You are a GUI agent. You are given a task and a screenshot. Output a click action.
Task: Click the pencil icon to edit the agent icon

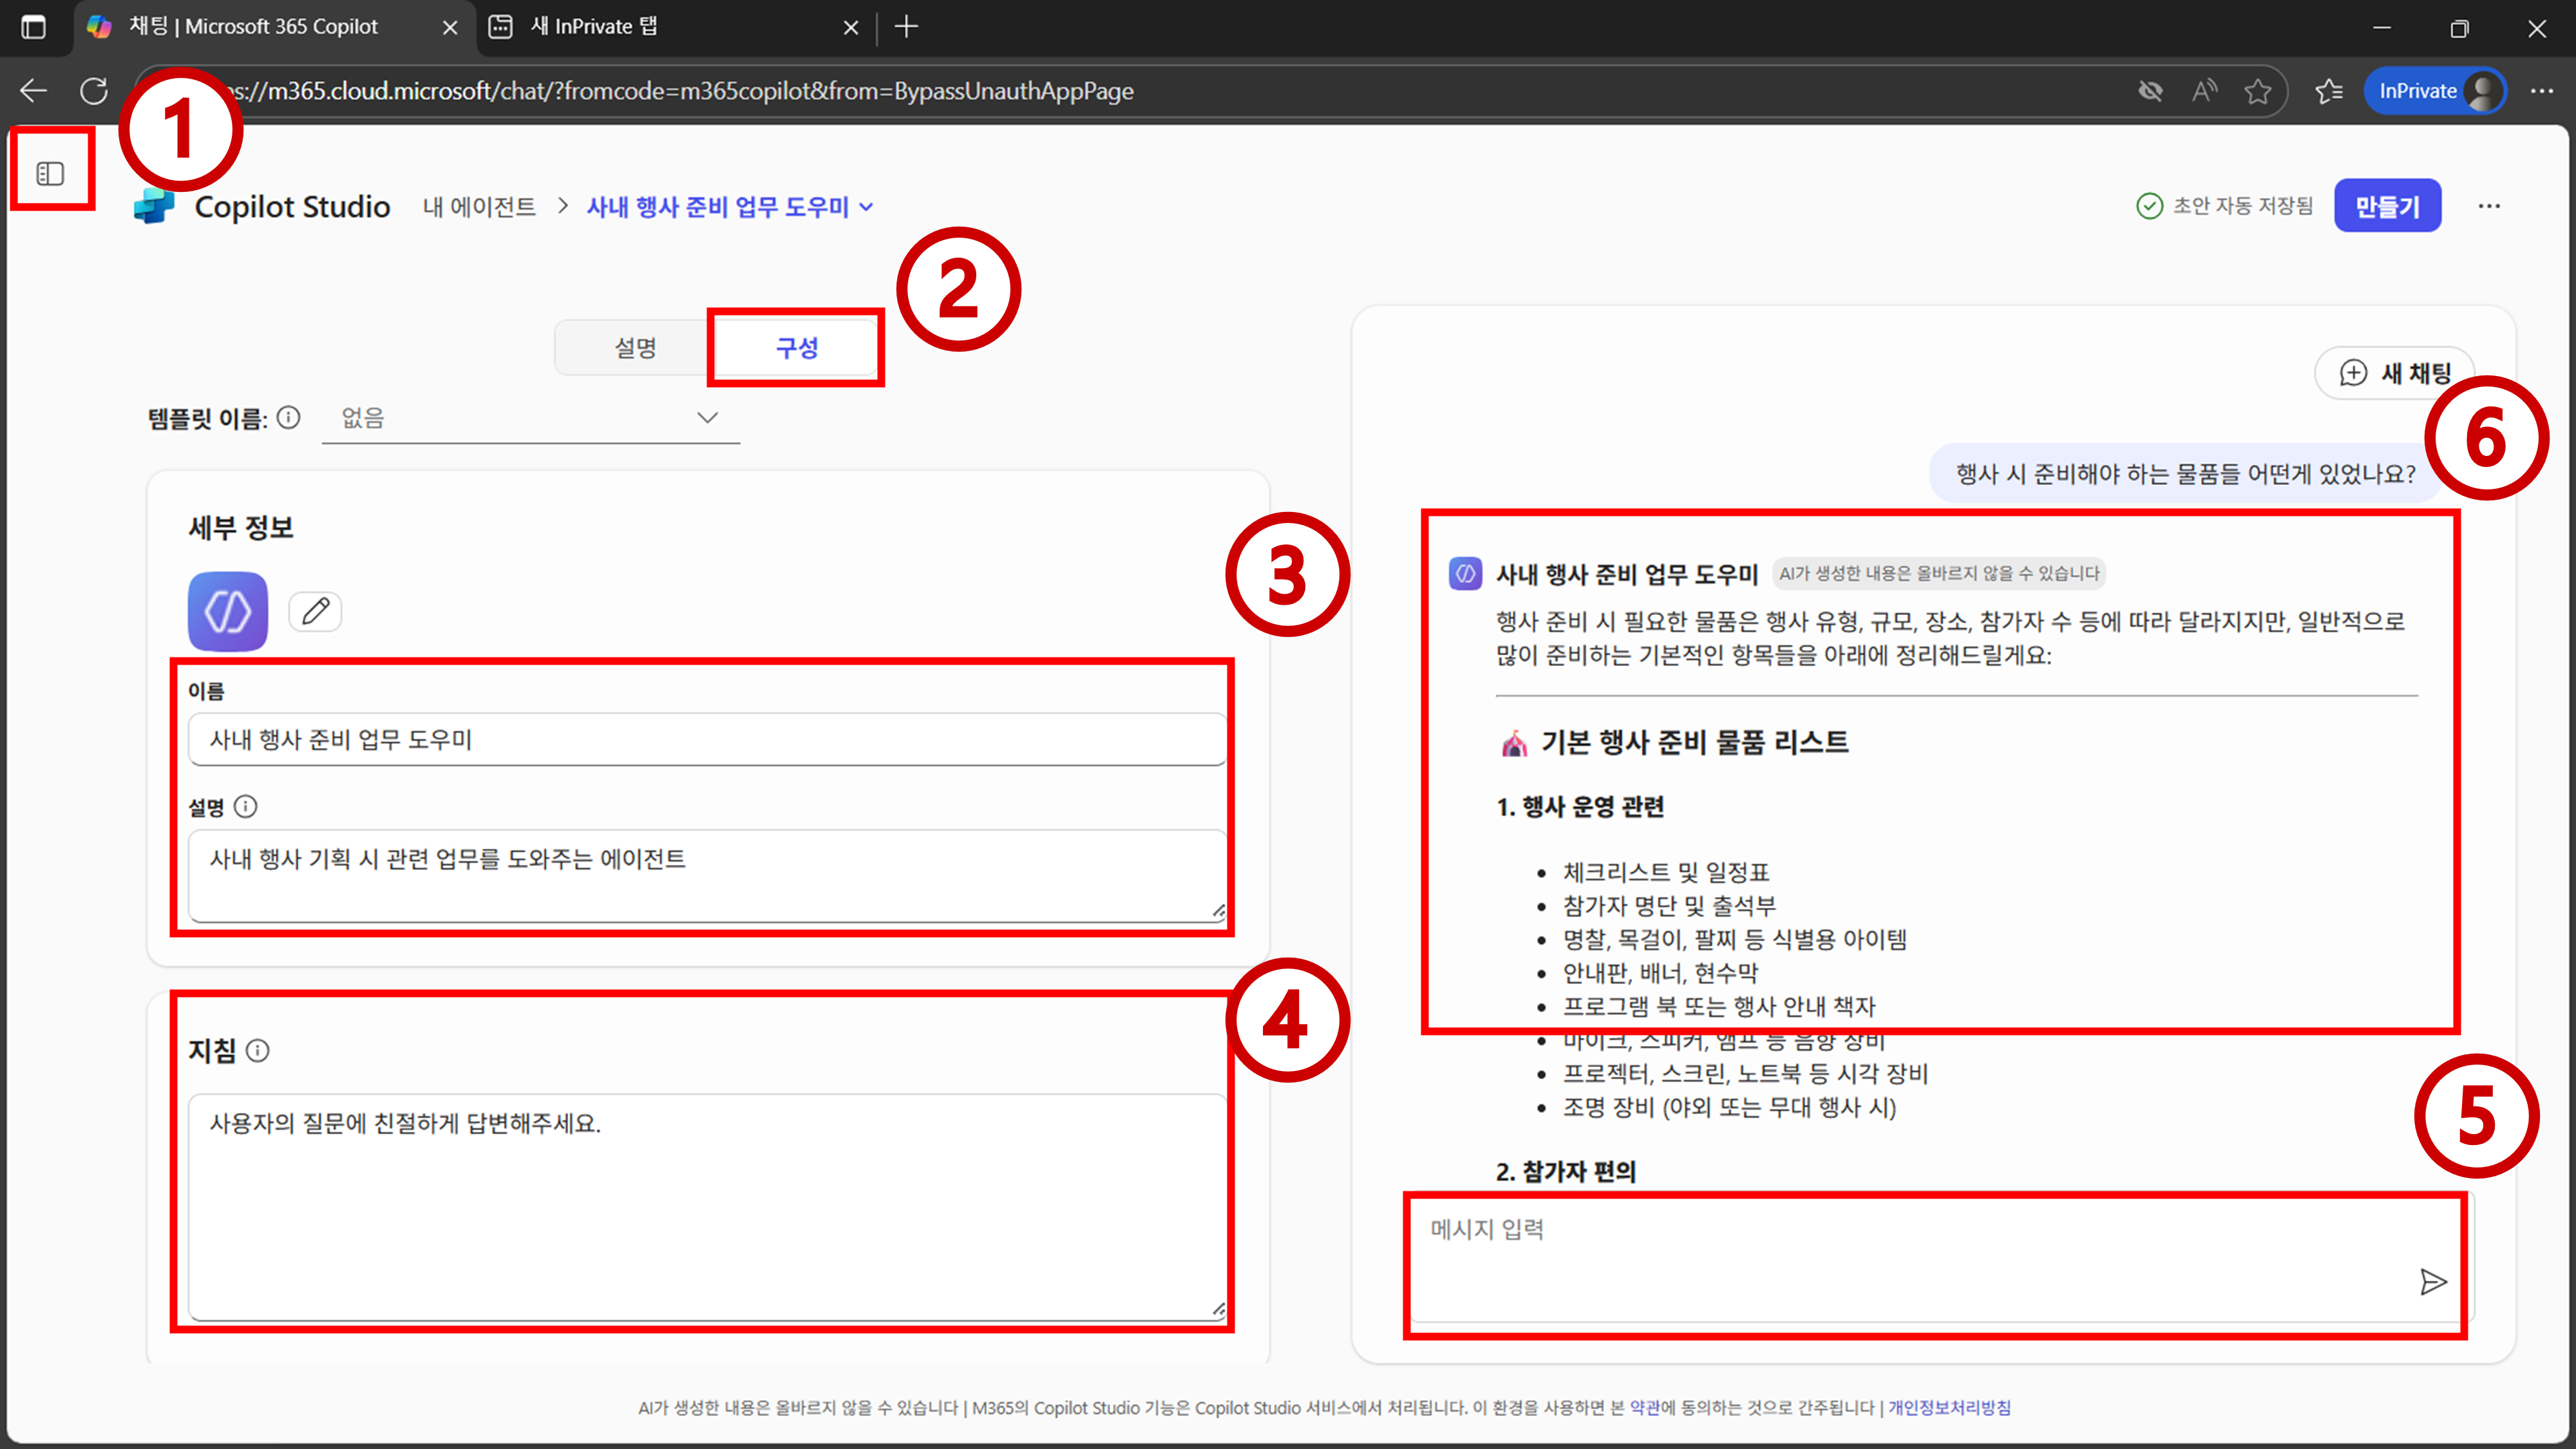pyautogui.click(x=315, y=611)
